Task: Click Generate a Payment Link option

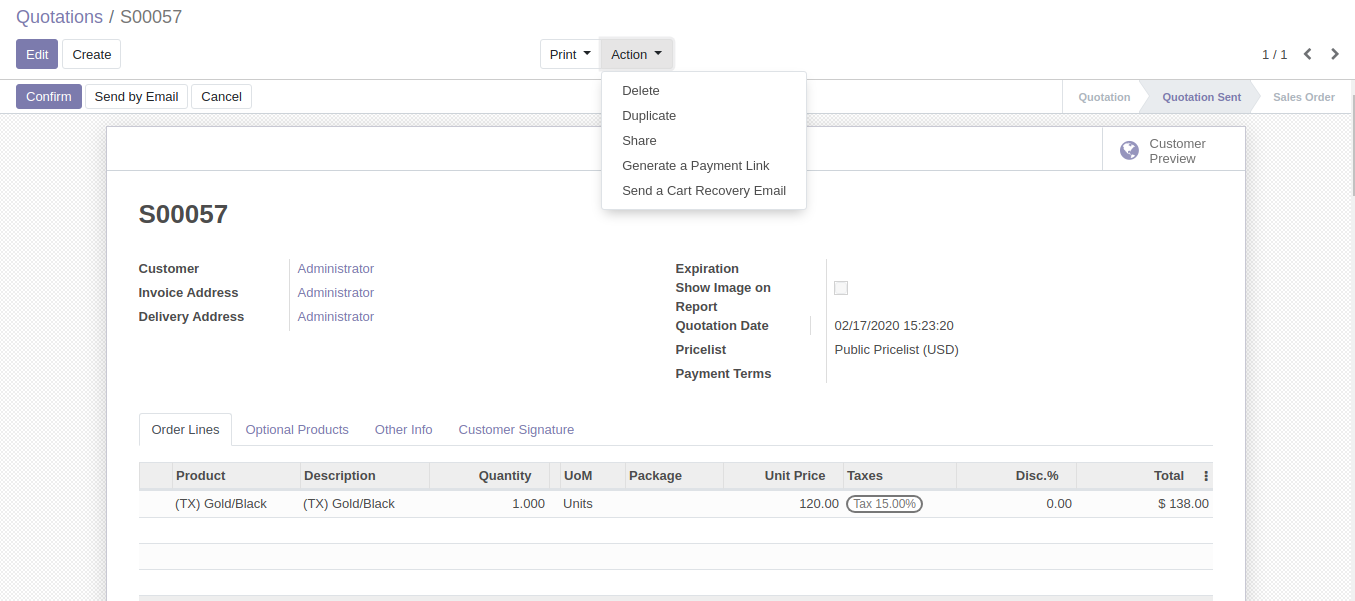Action: 695,165
